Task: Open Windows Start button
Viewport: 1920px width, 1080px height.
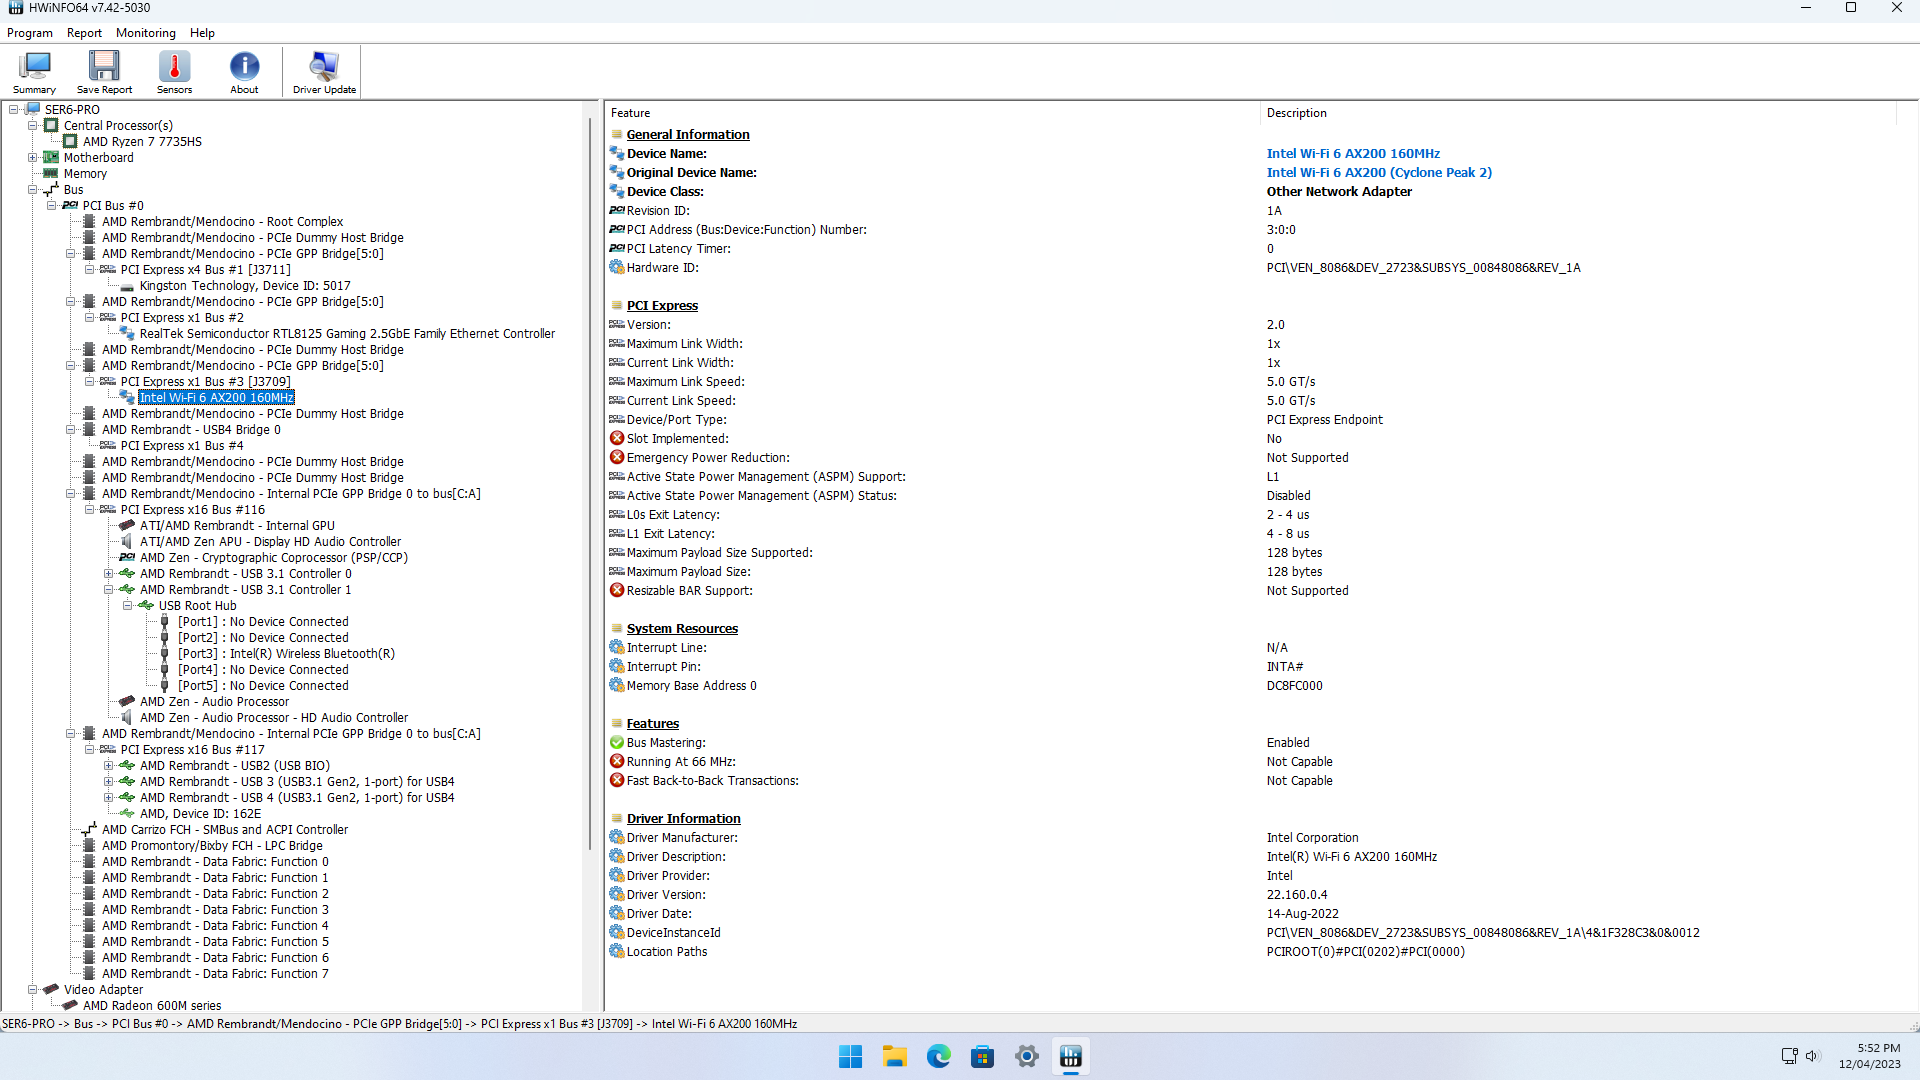Action: coord(851,1056)
